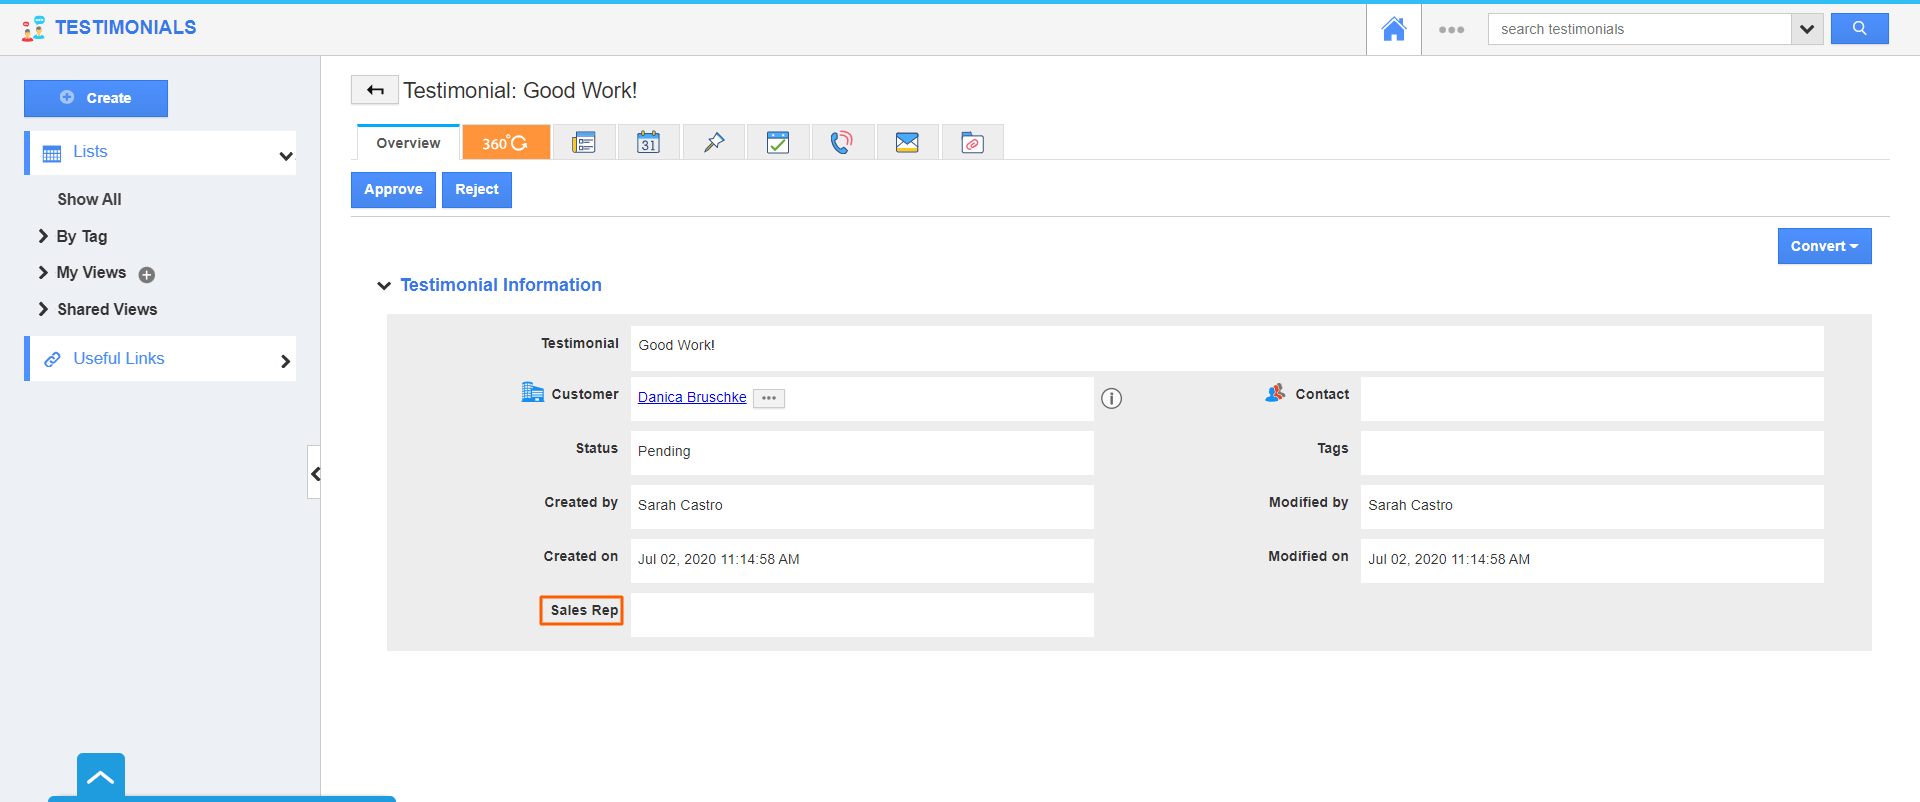Open the more options ellipsis in header
The height and width of the screenshot is (802, 1920).
(x=1451, y=30)
